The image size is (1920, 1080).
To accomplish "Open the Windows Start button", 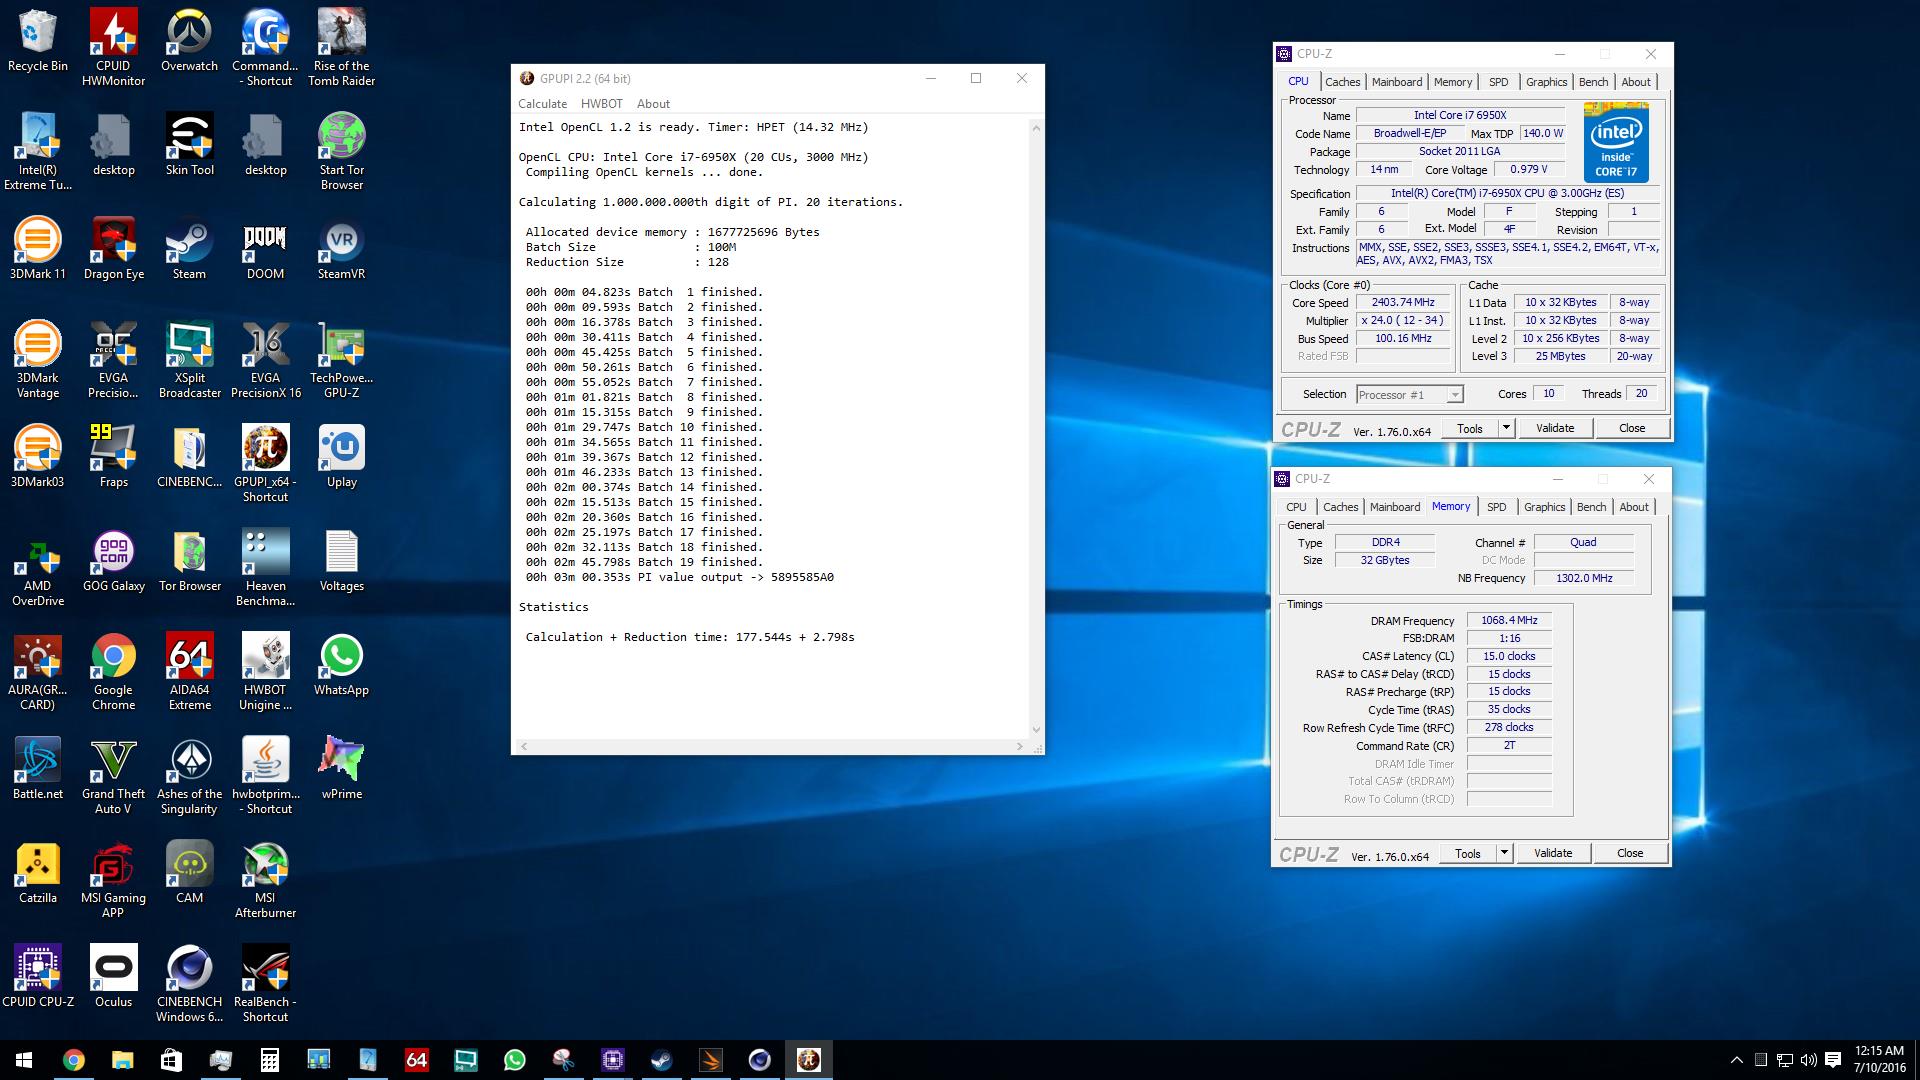I will coord(24,1060).
